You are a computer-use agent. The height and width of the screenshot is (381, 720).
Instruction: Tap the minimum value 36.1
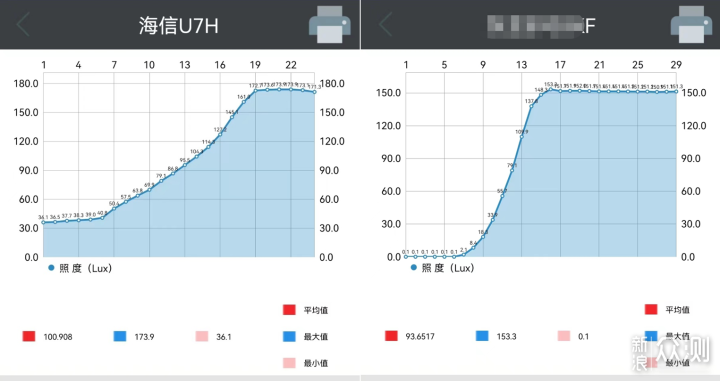tap(224, 337)
